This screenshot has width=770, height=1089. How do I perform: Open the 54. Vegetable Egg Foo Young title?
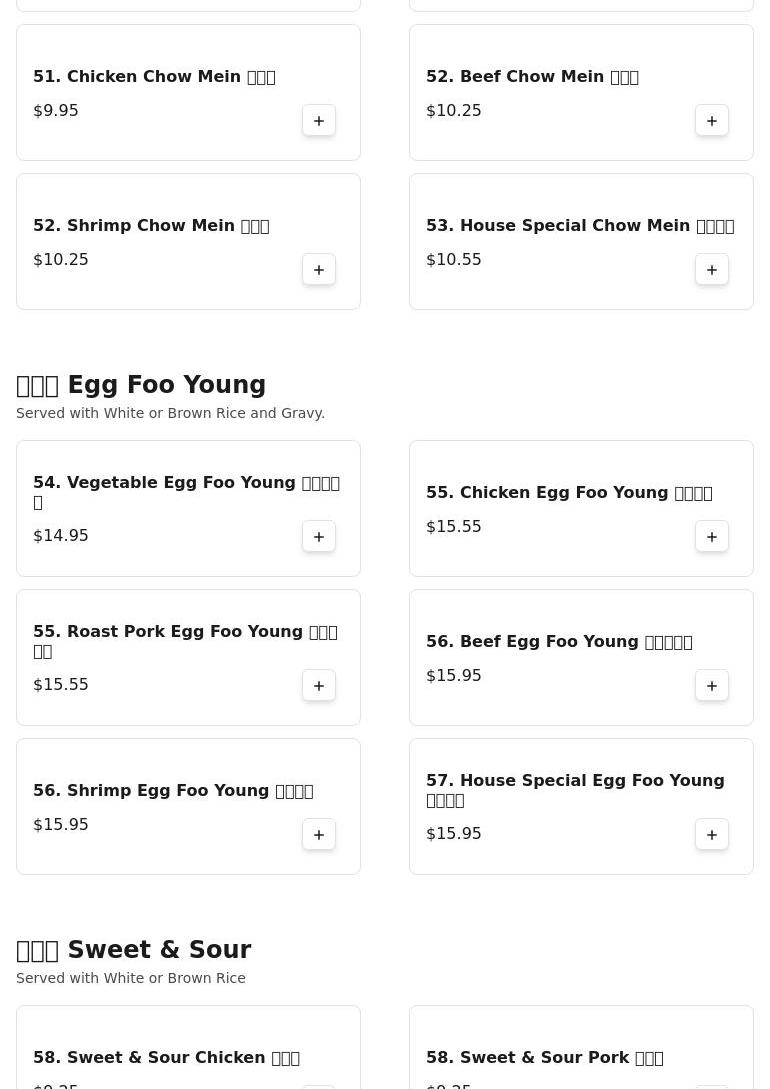(x=186, y=492)
